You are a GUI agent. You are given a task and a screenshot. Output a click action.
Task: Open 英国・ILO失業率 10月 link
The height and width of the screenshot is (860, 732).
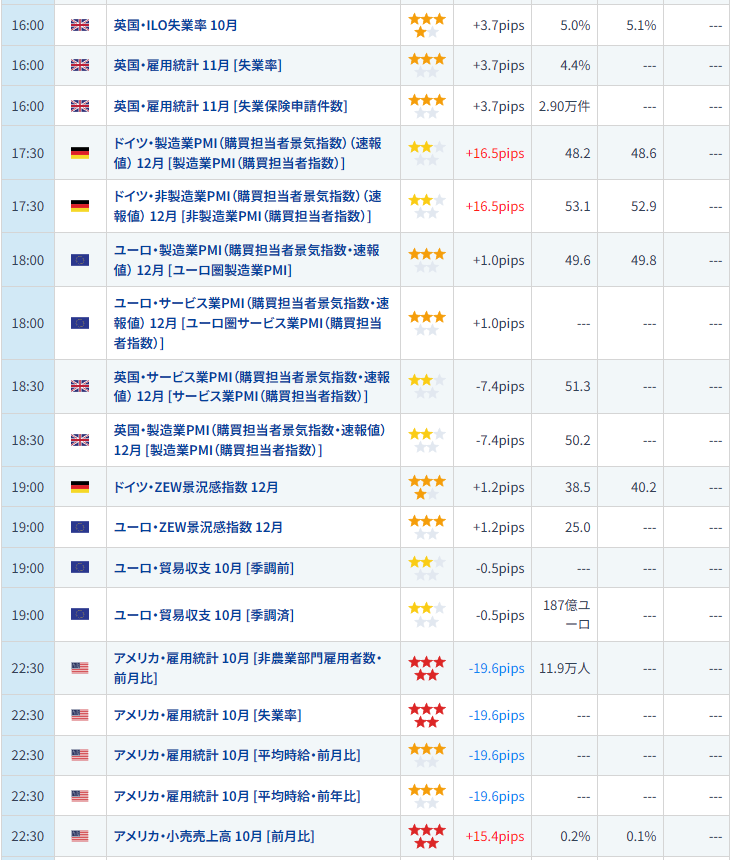coord(176,25)
